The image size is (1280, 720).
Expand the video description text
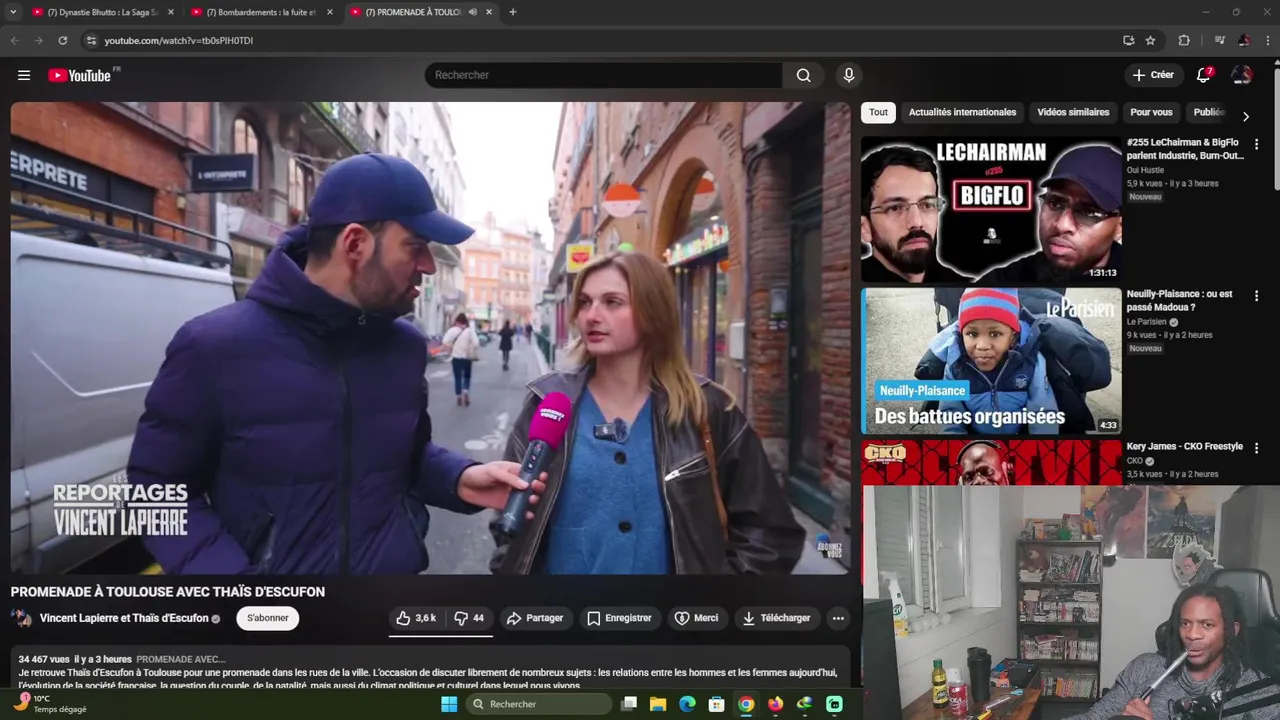[x=428, y=672]
